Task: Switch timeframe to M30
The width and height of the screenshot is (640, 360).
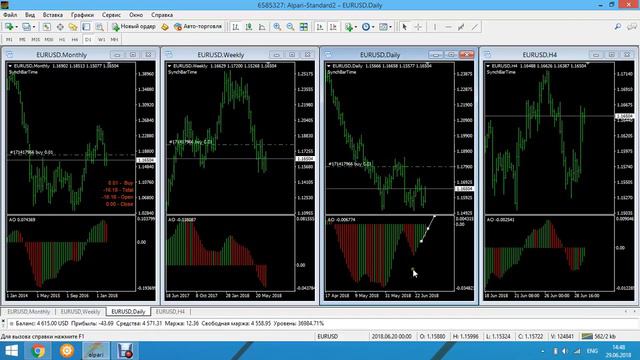Action: (49, 40)
